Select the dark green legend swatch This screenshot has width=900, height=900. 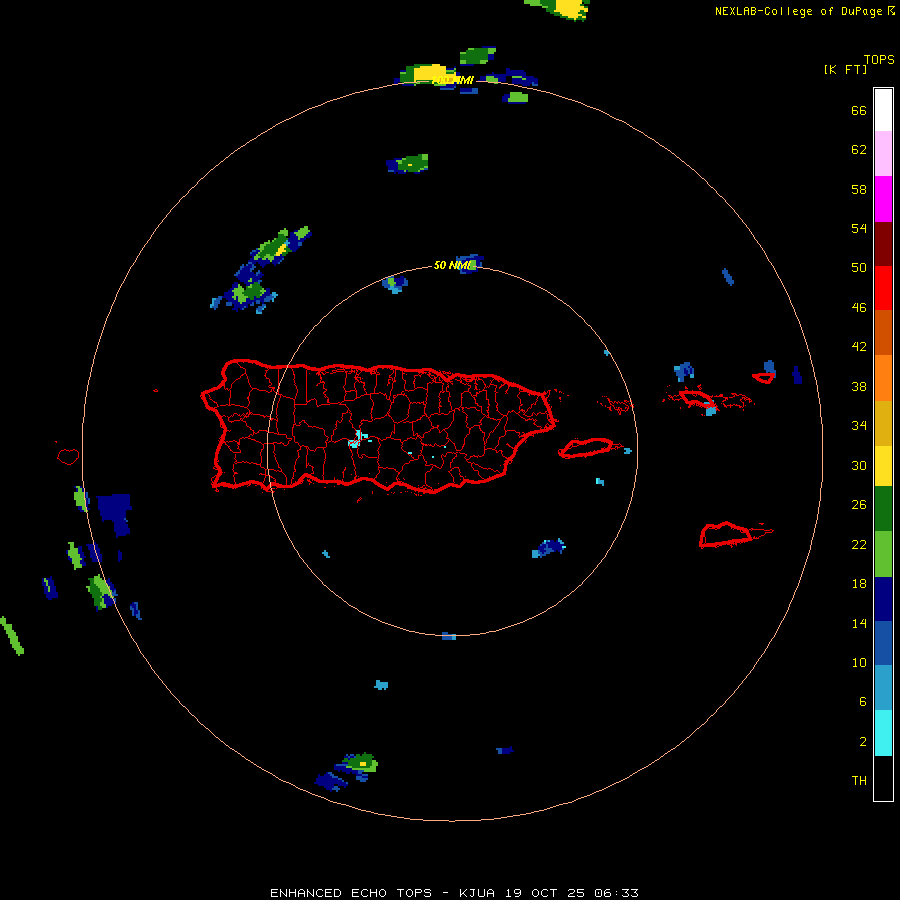pyautogui.click(x=883, y=509)
